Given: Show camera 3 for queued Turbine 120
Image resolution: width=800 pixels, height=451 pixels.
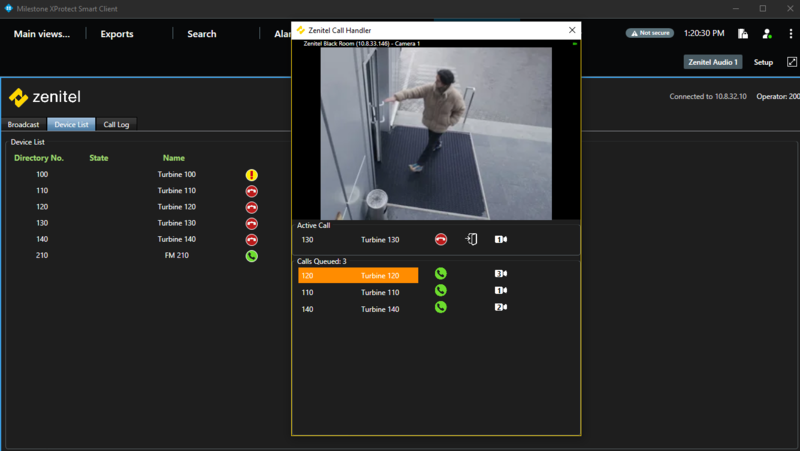Looking at the screenshot, I should [501, 274].
